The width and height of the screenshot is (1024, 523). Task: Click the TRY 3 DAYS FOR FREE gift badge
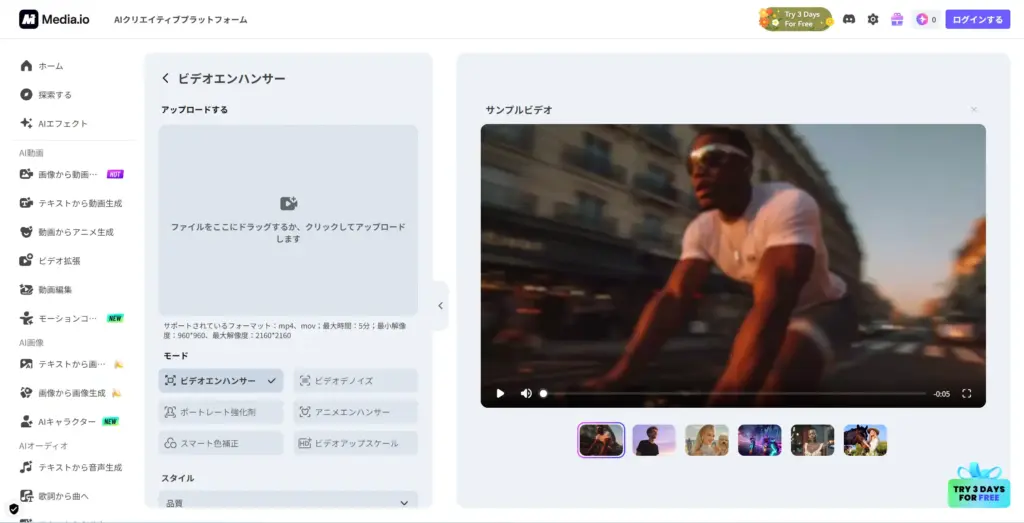pos(978,485)
